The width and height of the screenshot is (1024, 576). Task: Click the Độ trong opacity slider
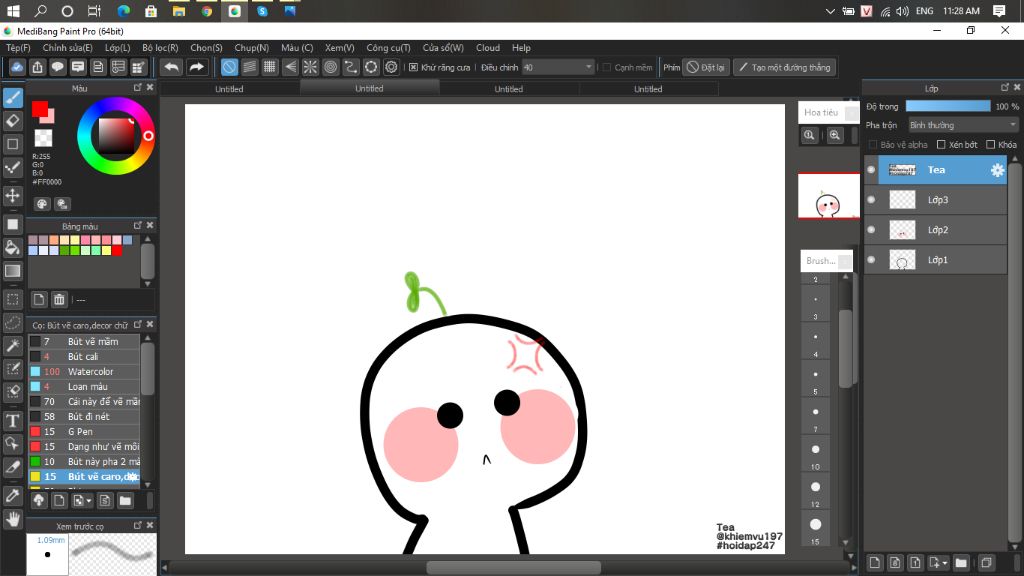947,106
